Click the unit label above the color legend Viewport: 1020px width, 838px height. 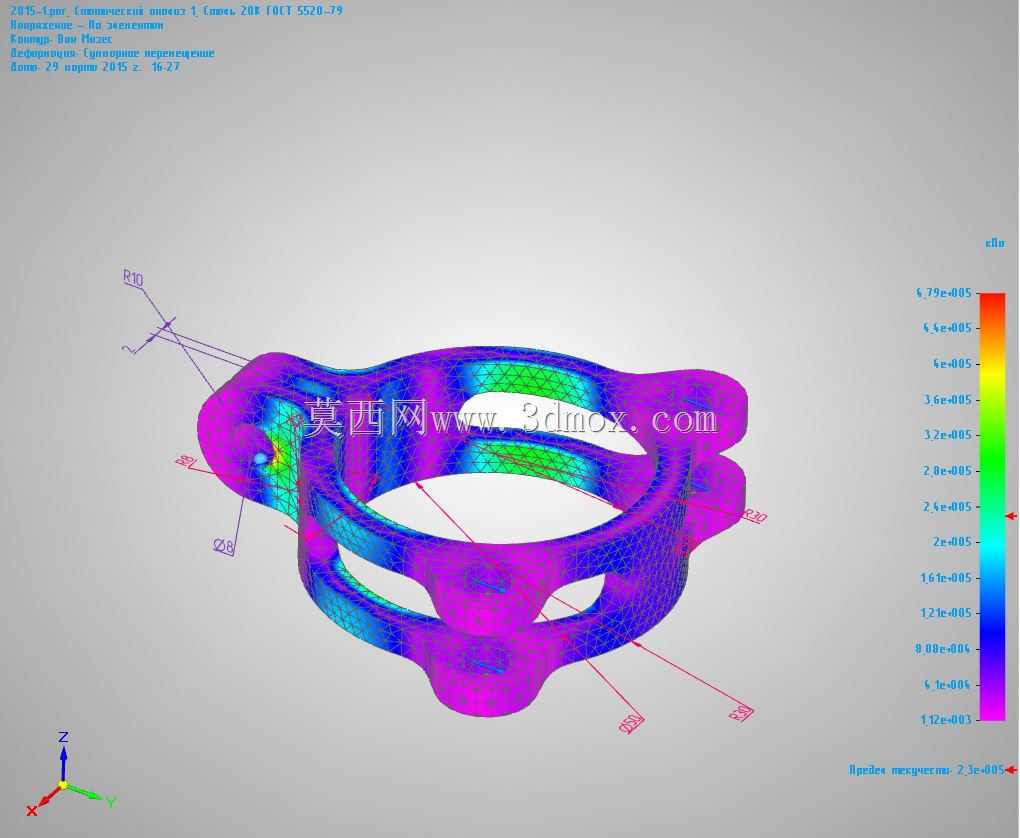[995, 243]
